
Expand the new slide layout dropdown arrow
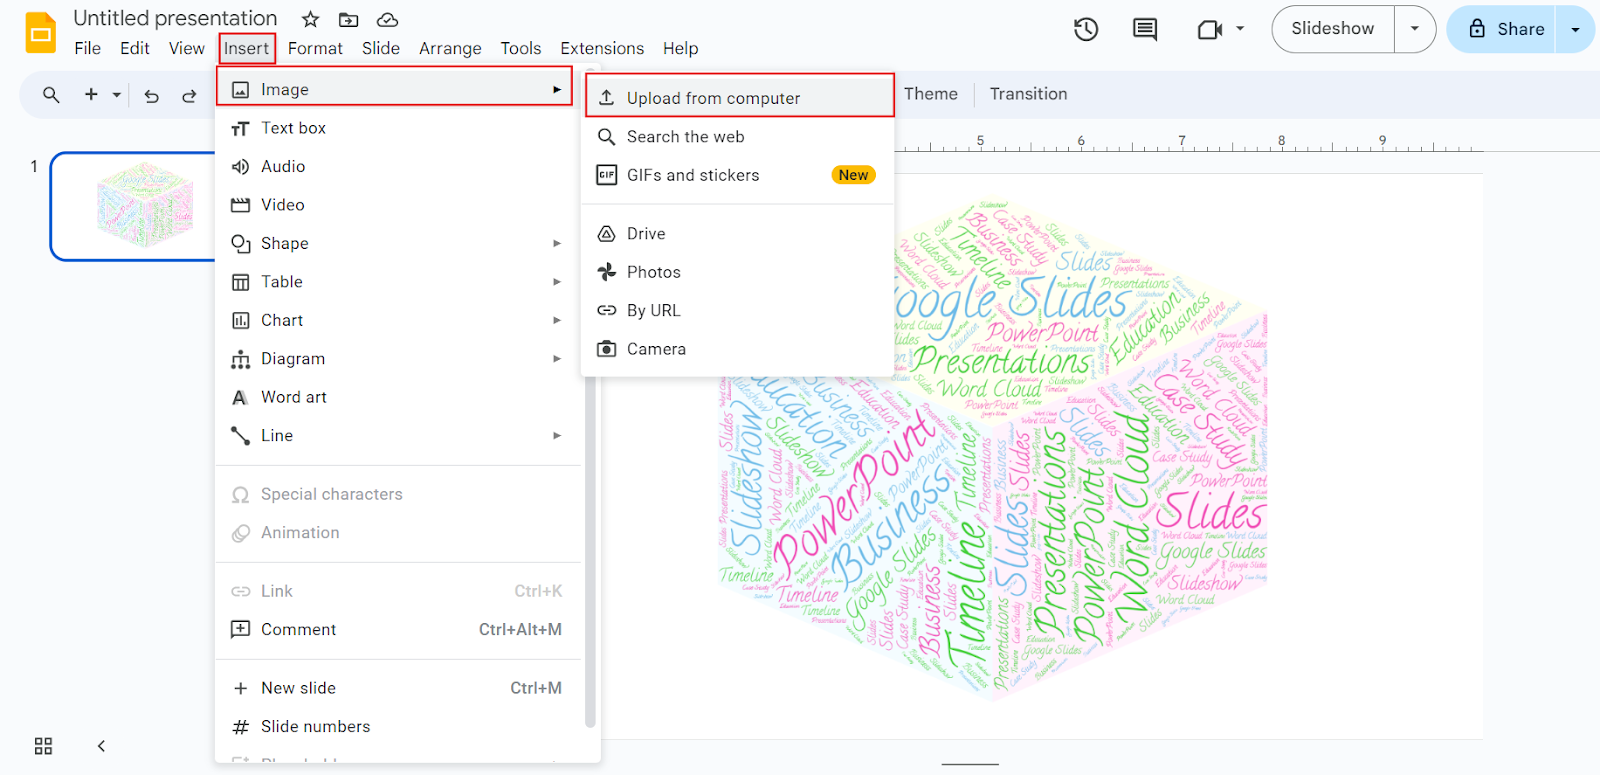tap(117, 95)
